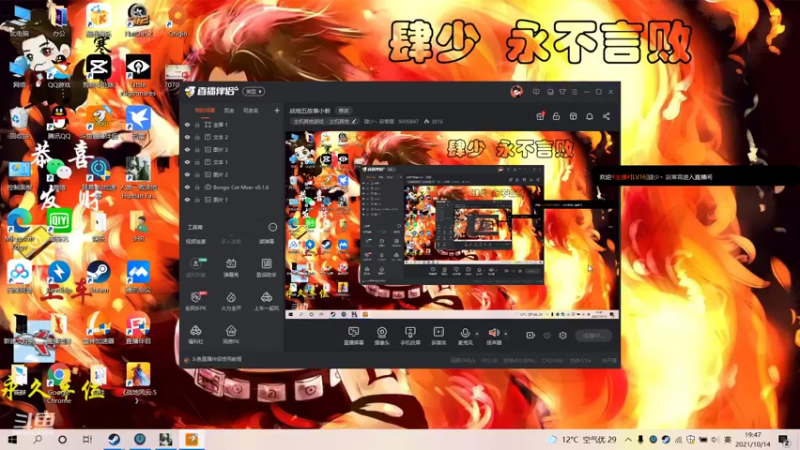Click the start streaming button at bottom right
The width and height of the screenshot is (800, 450).
(594, 335)
